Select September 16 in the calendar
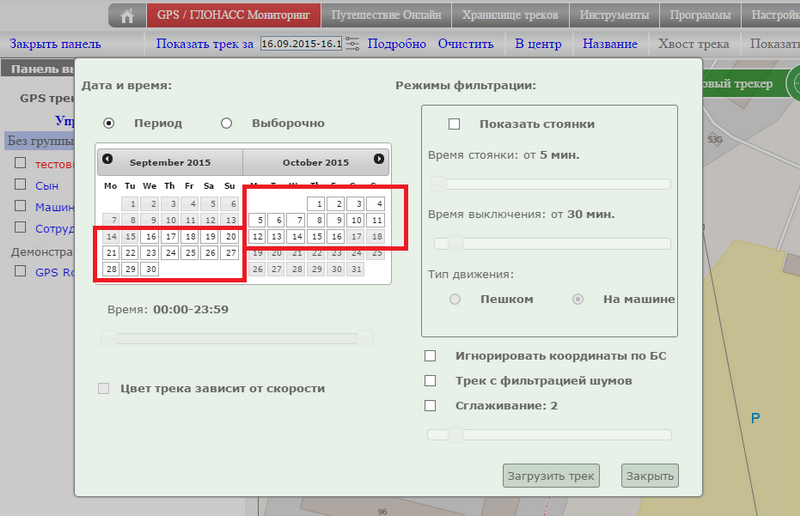Image resolution: width=800 pixels, height=516 pixels. click(150, 237)
